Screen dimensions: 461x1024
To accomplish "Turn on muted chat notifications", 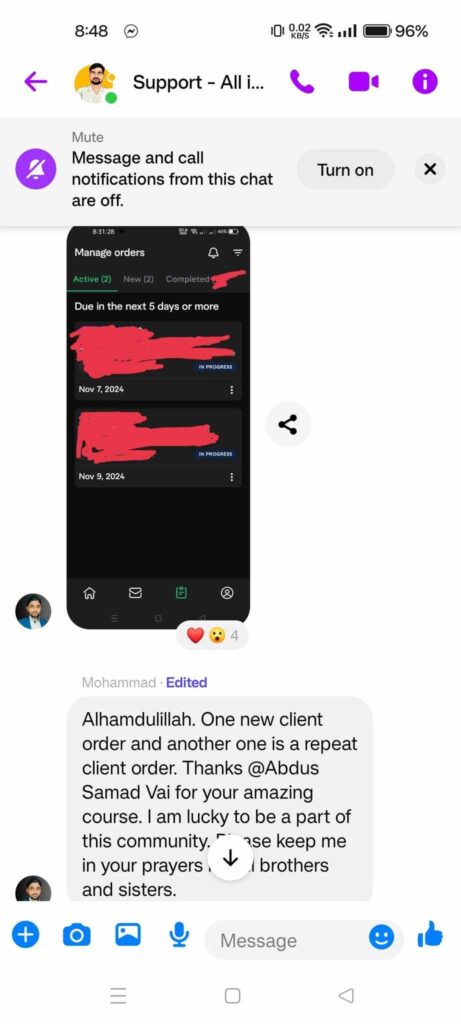I will 345,170.
